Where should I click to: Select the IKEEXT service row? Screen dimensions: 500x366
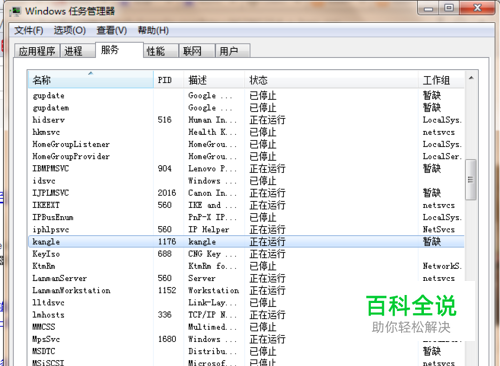tap(246, 205)
